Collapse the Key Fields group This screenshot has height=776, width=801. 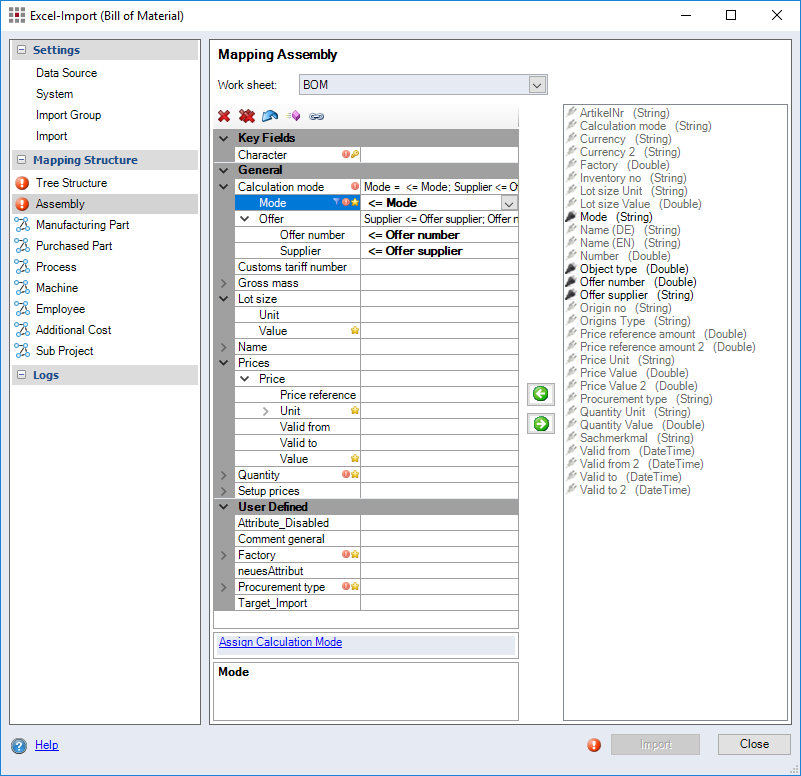pyautogui.click(x=223, y=138)
